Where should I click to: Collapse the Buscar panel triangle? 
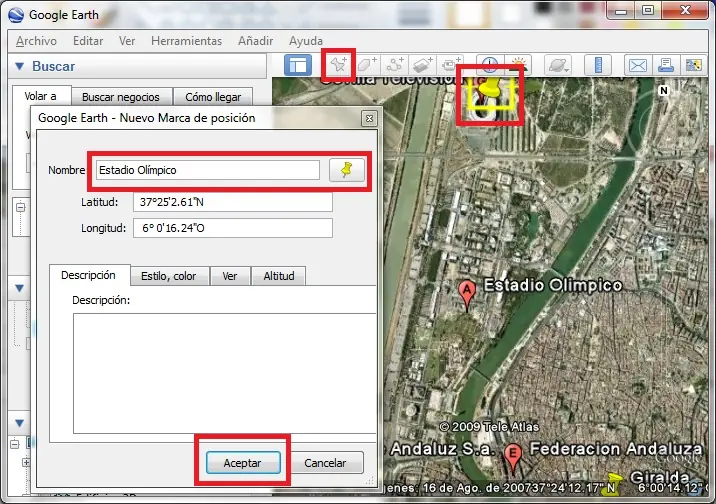point(20,66)
